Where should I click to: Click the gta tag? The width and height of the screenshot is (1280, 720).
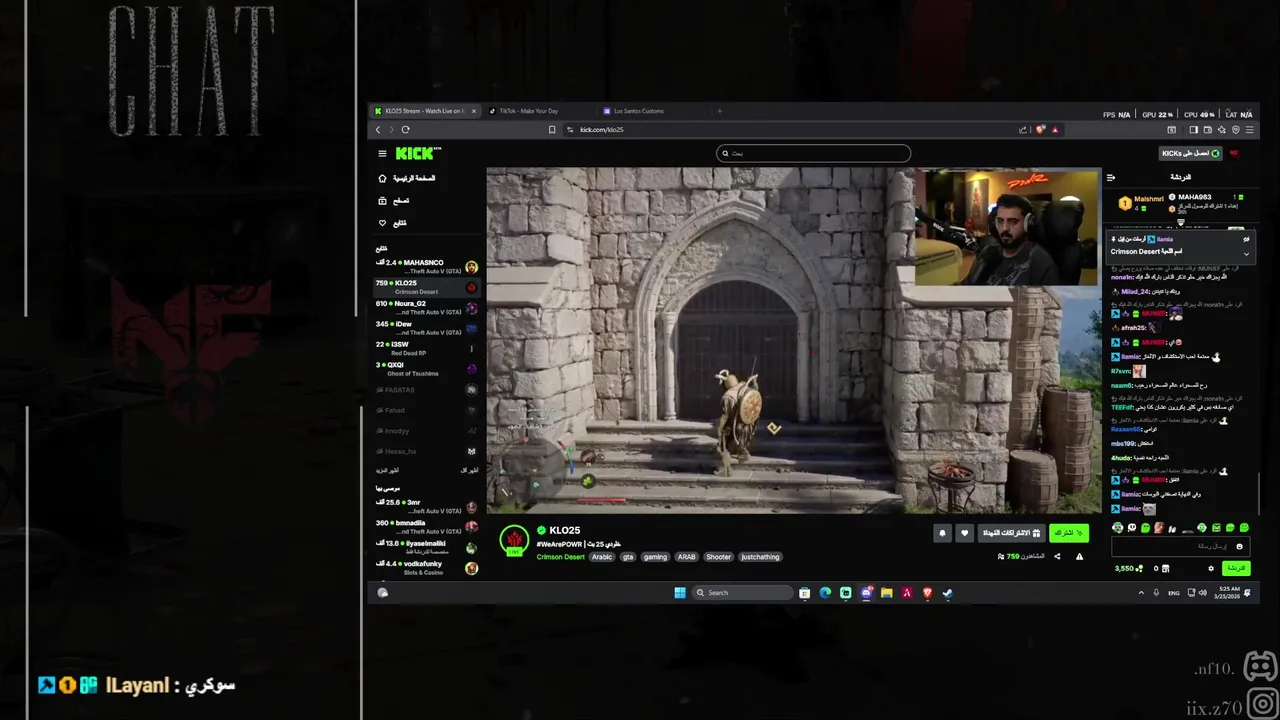pyautogui.click(x=628, y=557)
